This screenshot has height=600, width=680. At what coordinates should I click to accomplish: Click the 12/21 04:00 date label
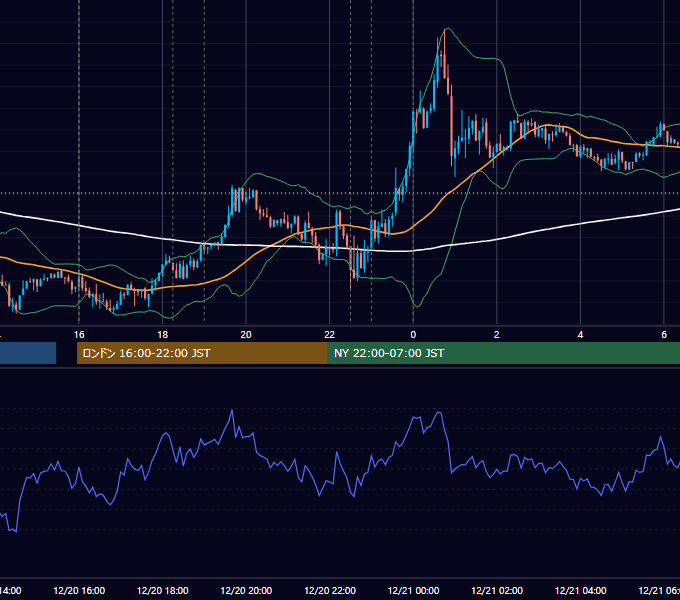point(580,591)
